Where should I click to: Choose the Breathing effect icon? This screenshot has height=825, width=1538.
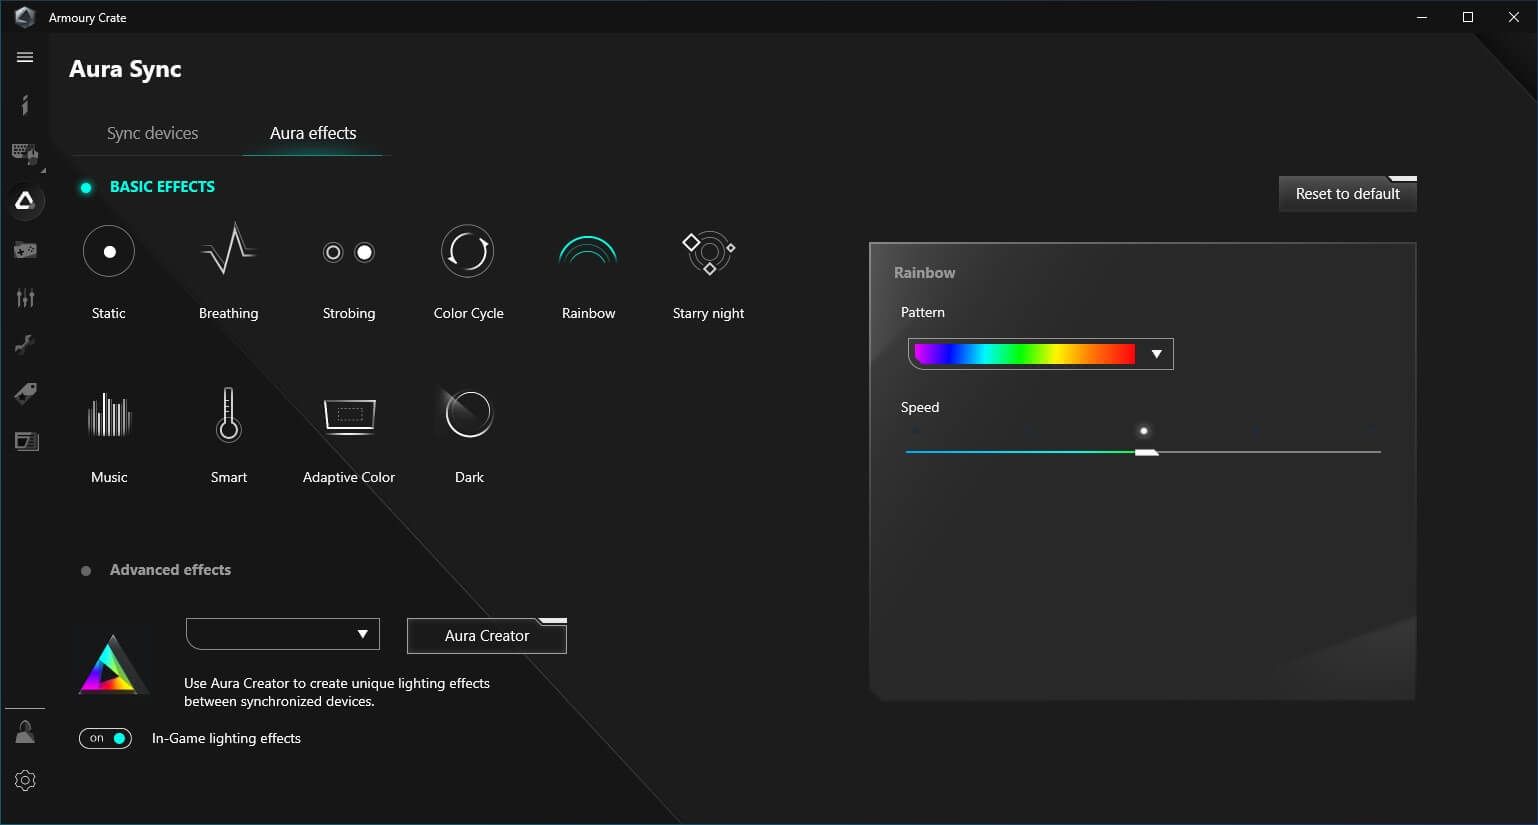pos(228,251)
